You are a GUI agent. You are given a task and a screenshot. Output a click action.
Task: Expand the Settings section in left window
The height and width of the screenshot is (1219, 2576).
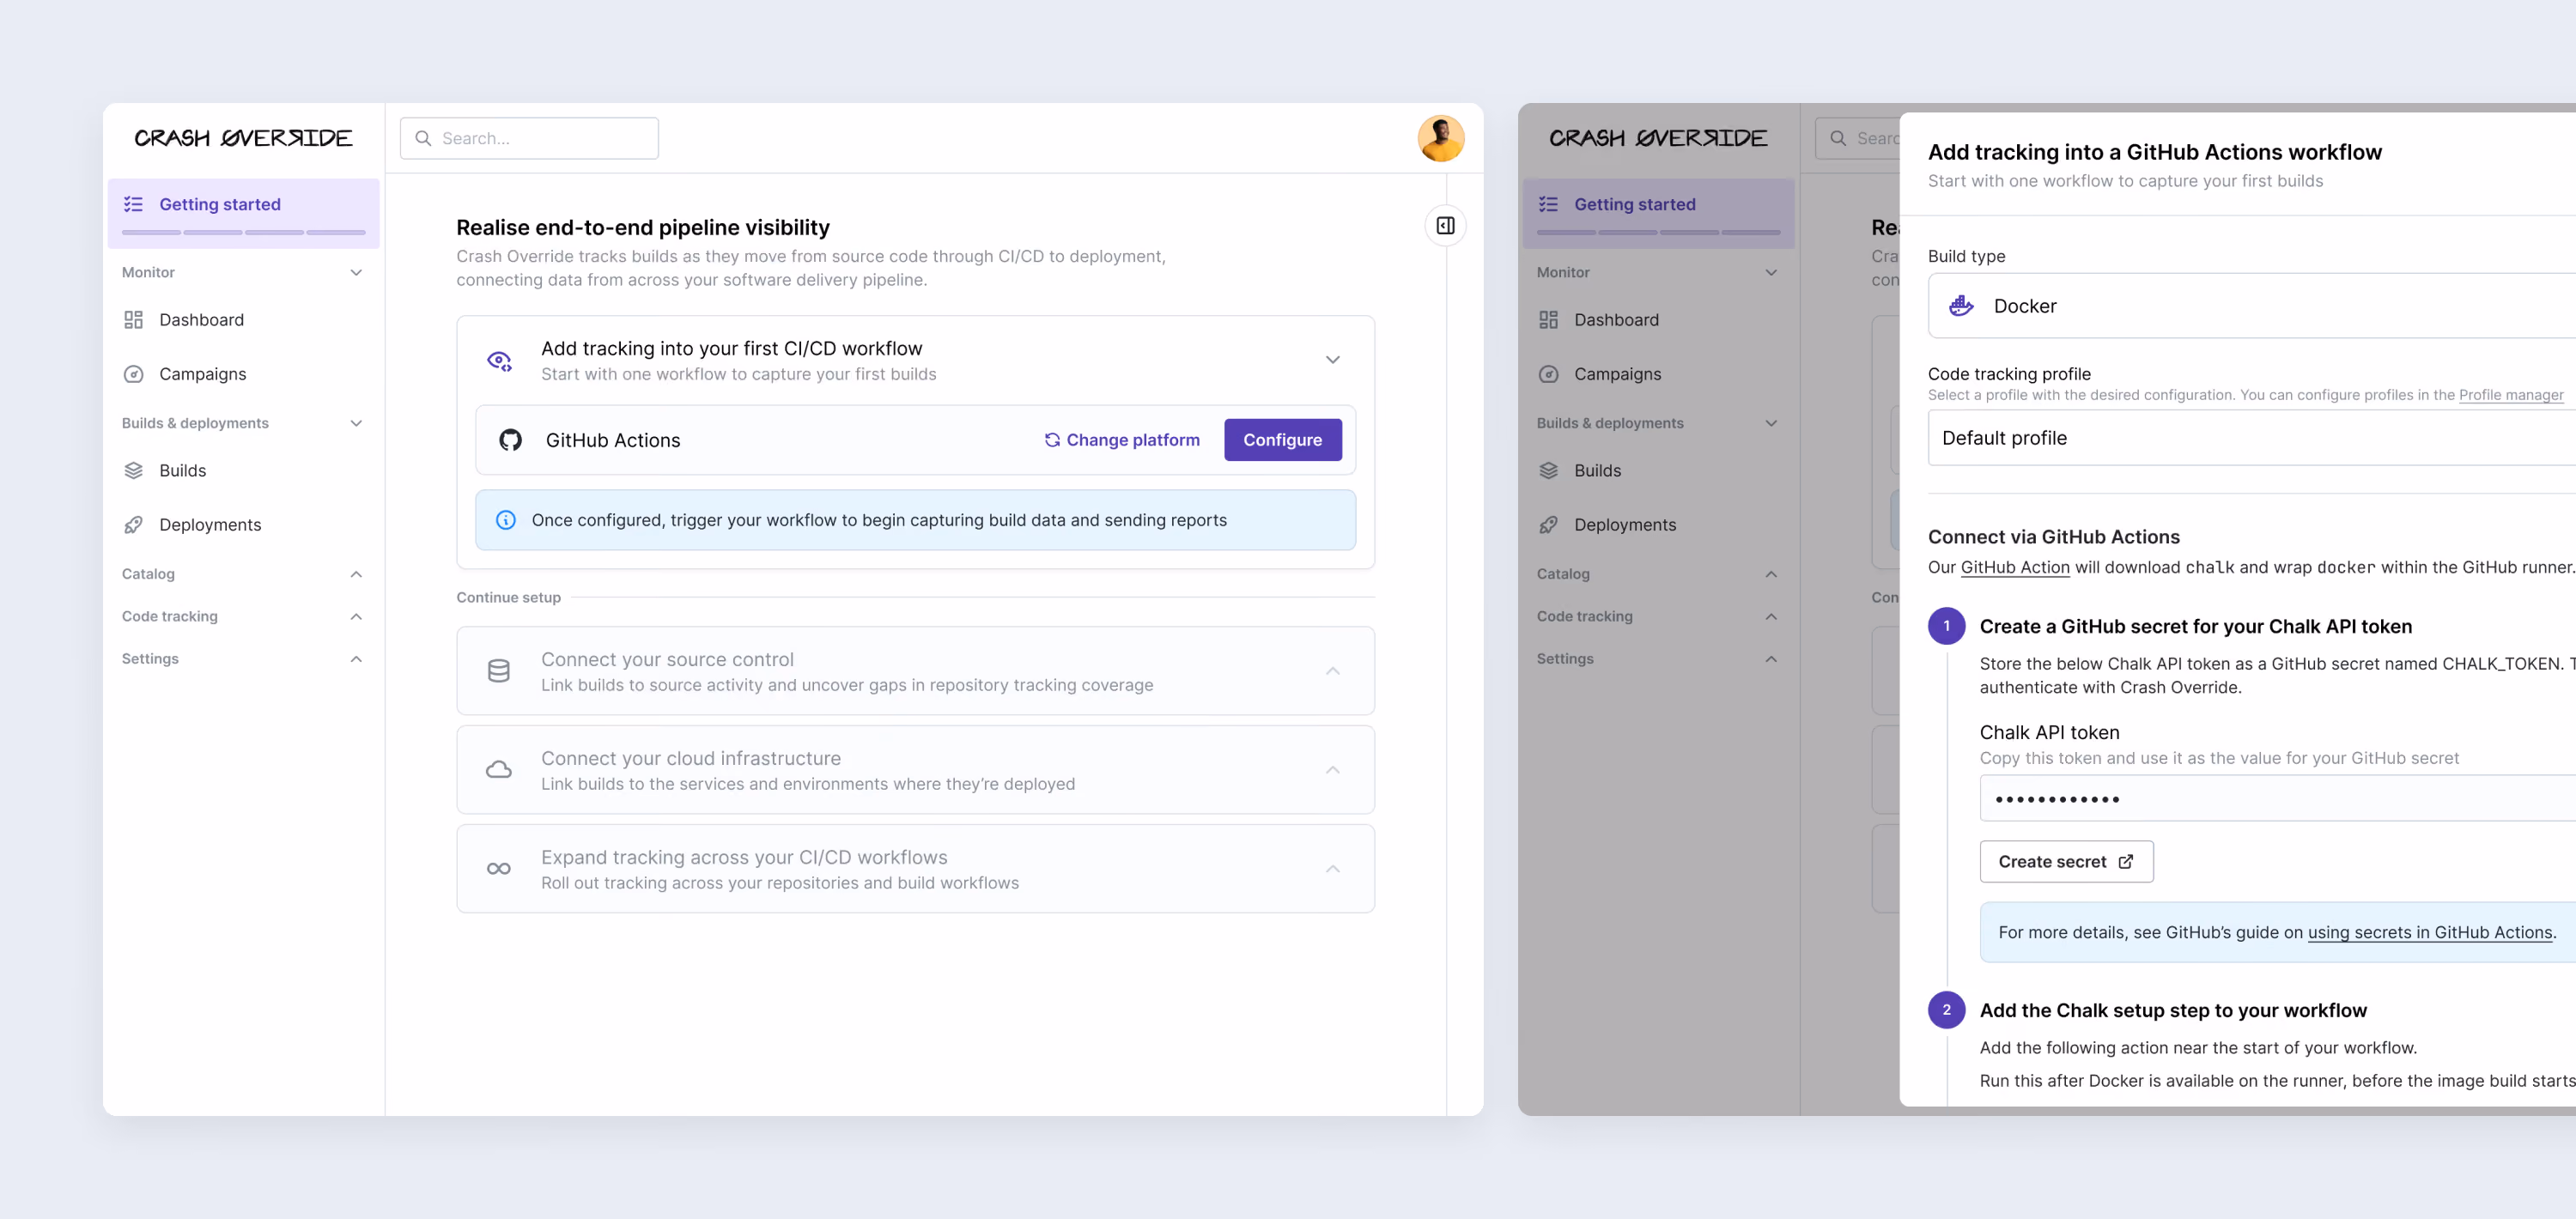click(x=356, y=659)
